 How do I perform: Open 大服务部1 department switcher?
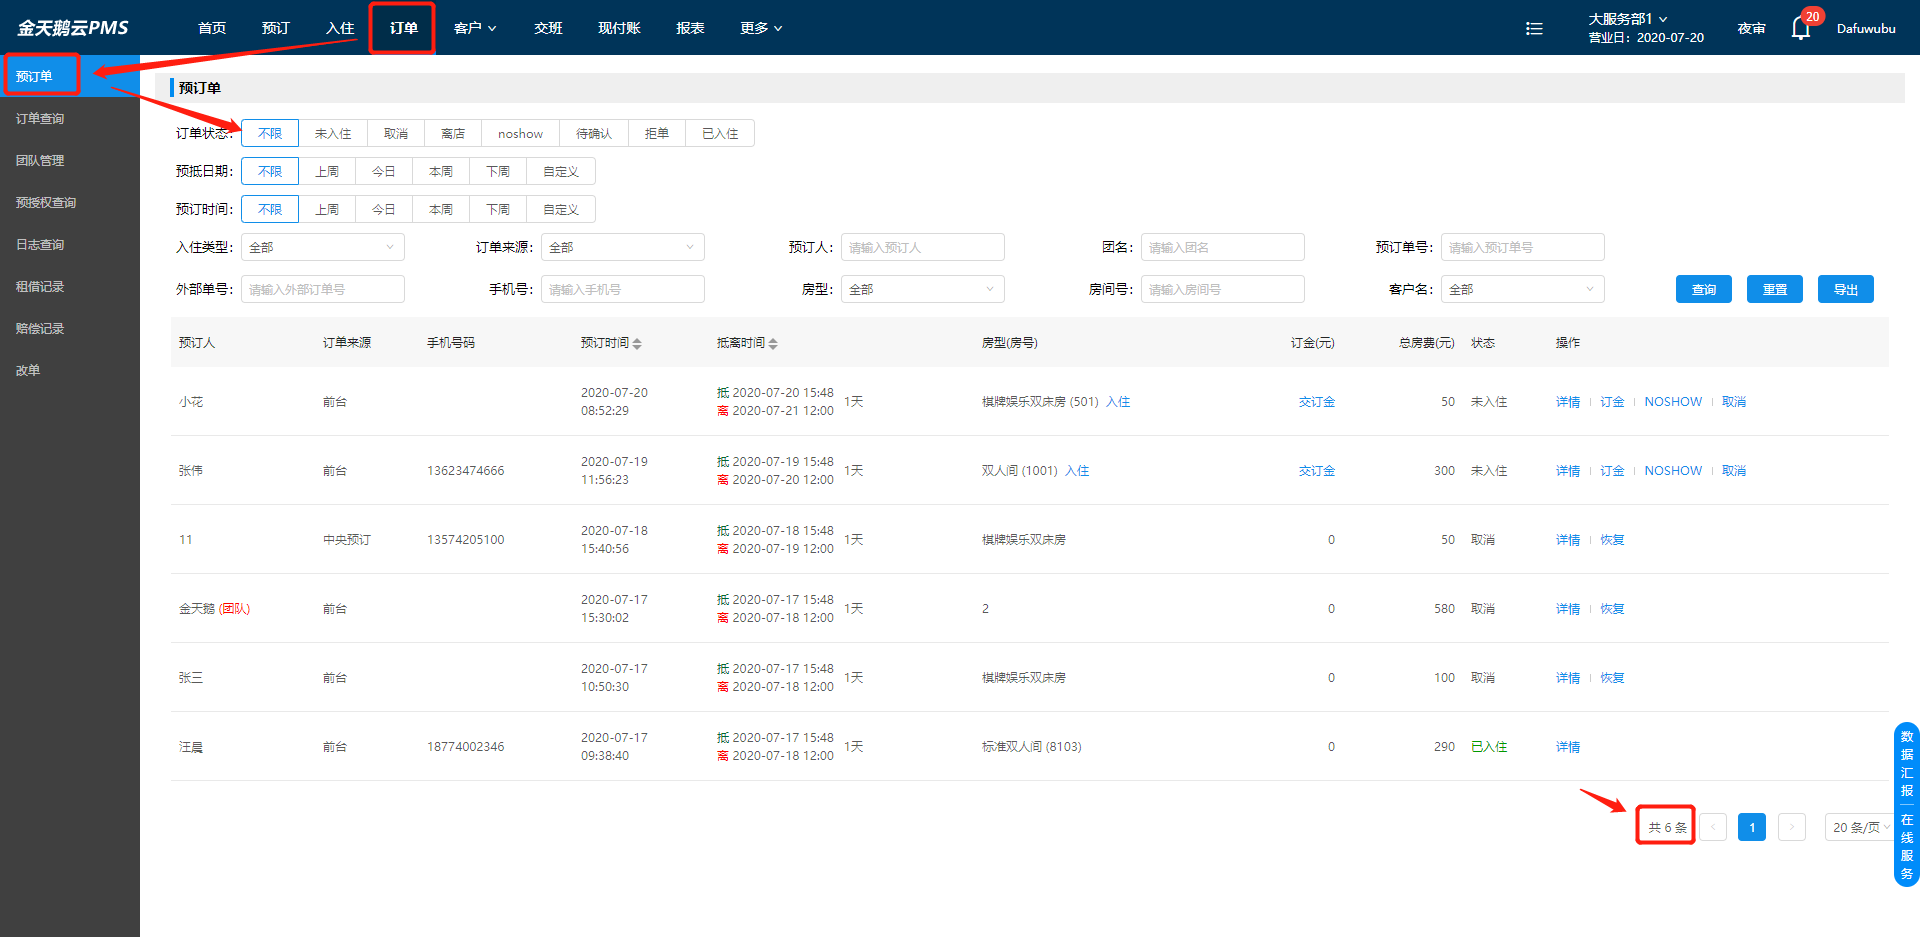click(x=1628, y=19)
